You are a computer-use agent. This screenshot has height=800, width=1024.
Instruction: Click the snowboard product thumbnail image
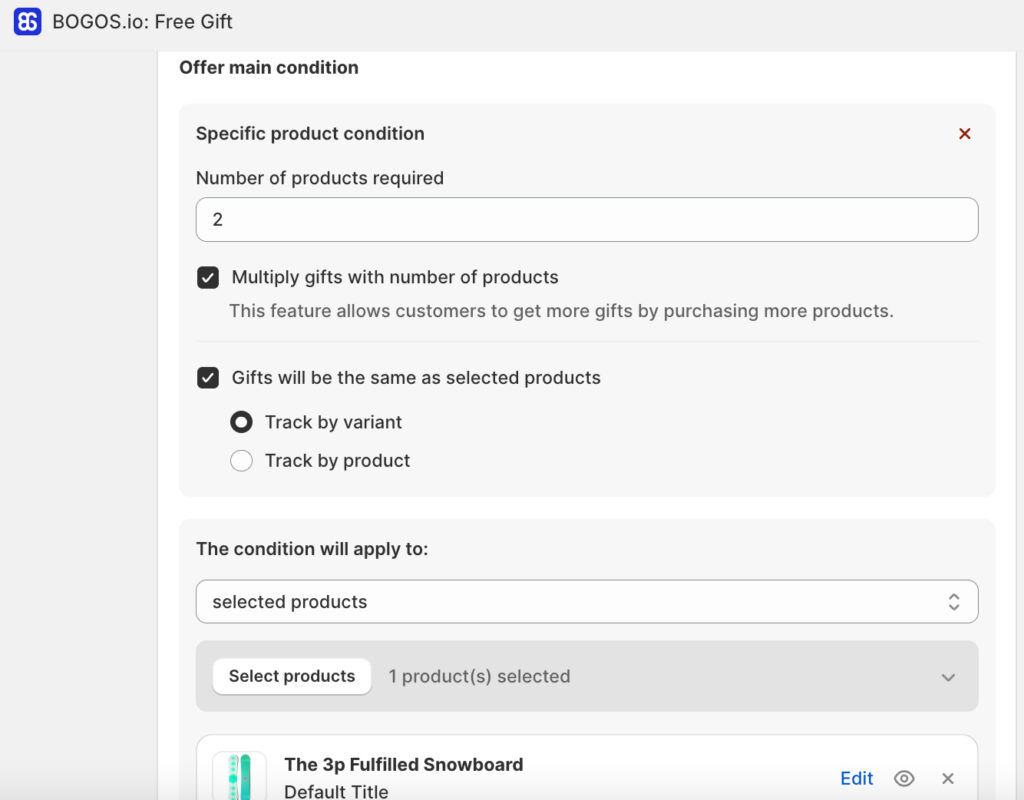click(240, 777)
